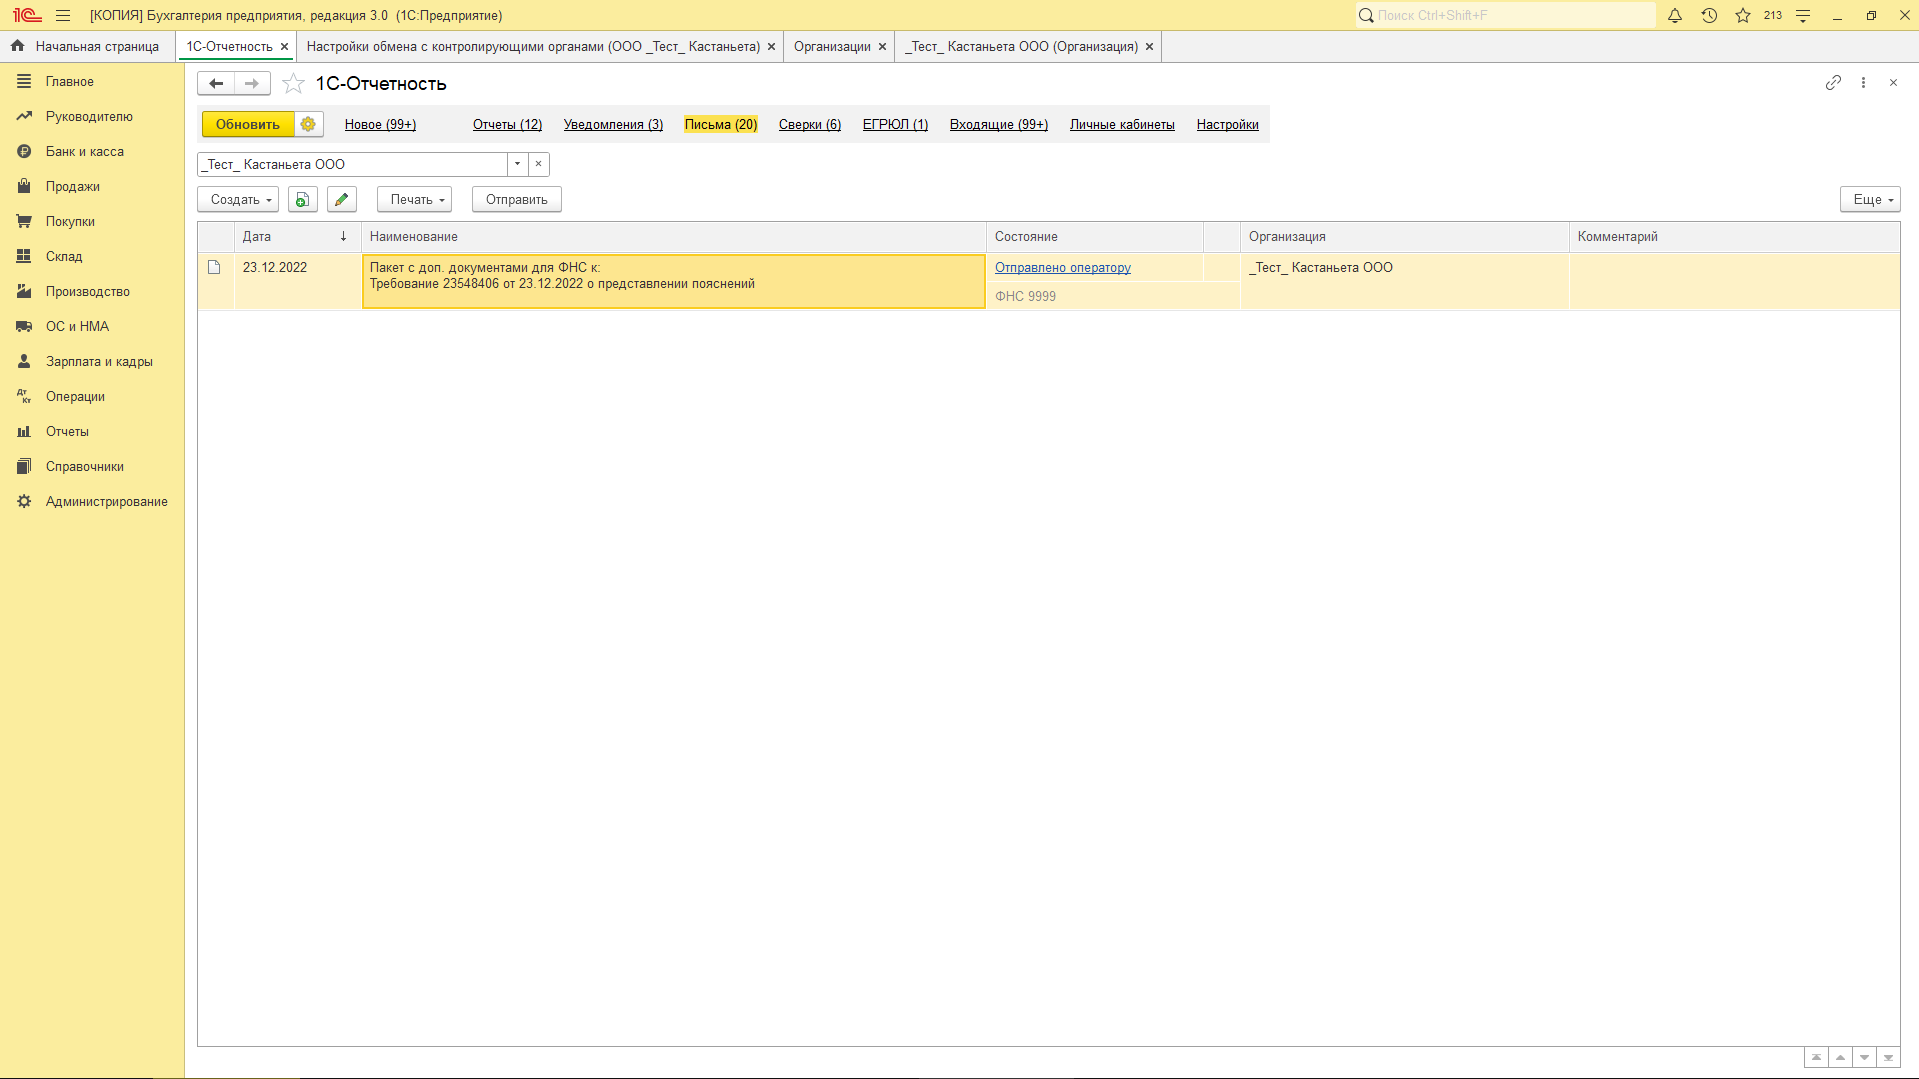The height and width of the screenshot is (1079, 1919).
Task: Copy link using chain icon
Action: pyautogui.click(x=1832, y=83)
